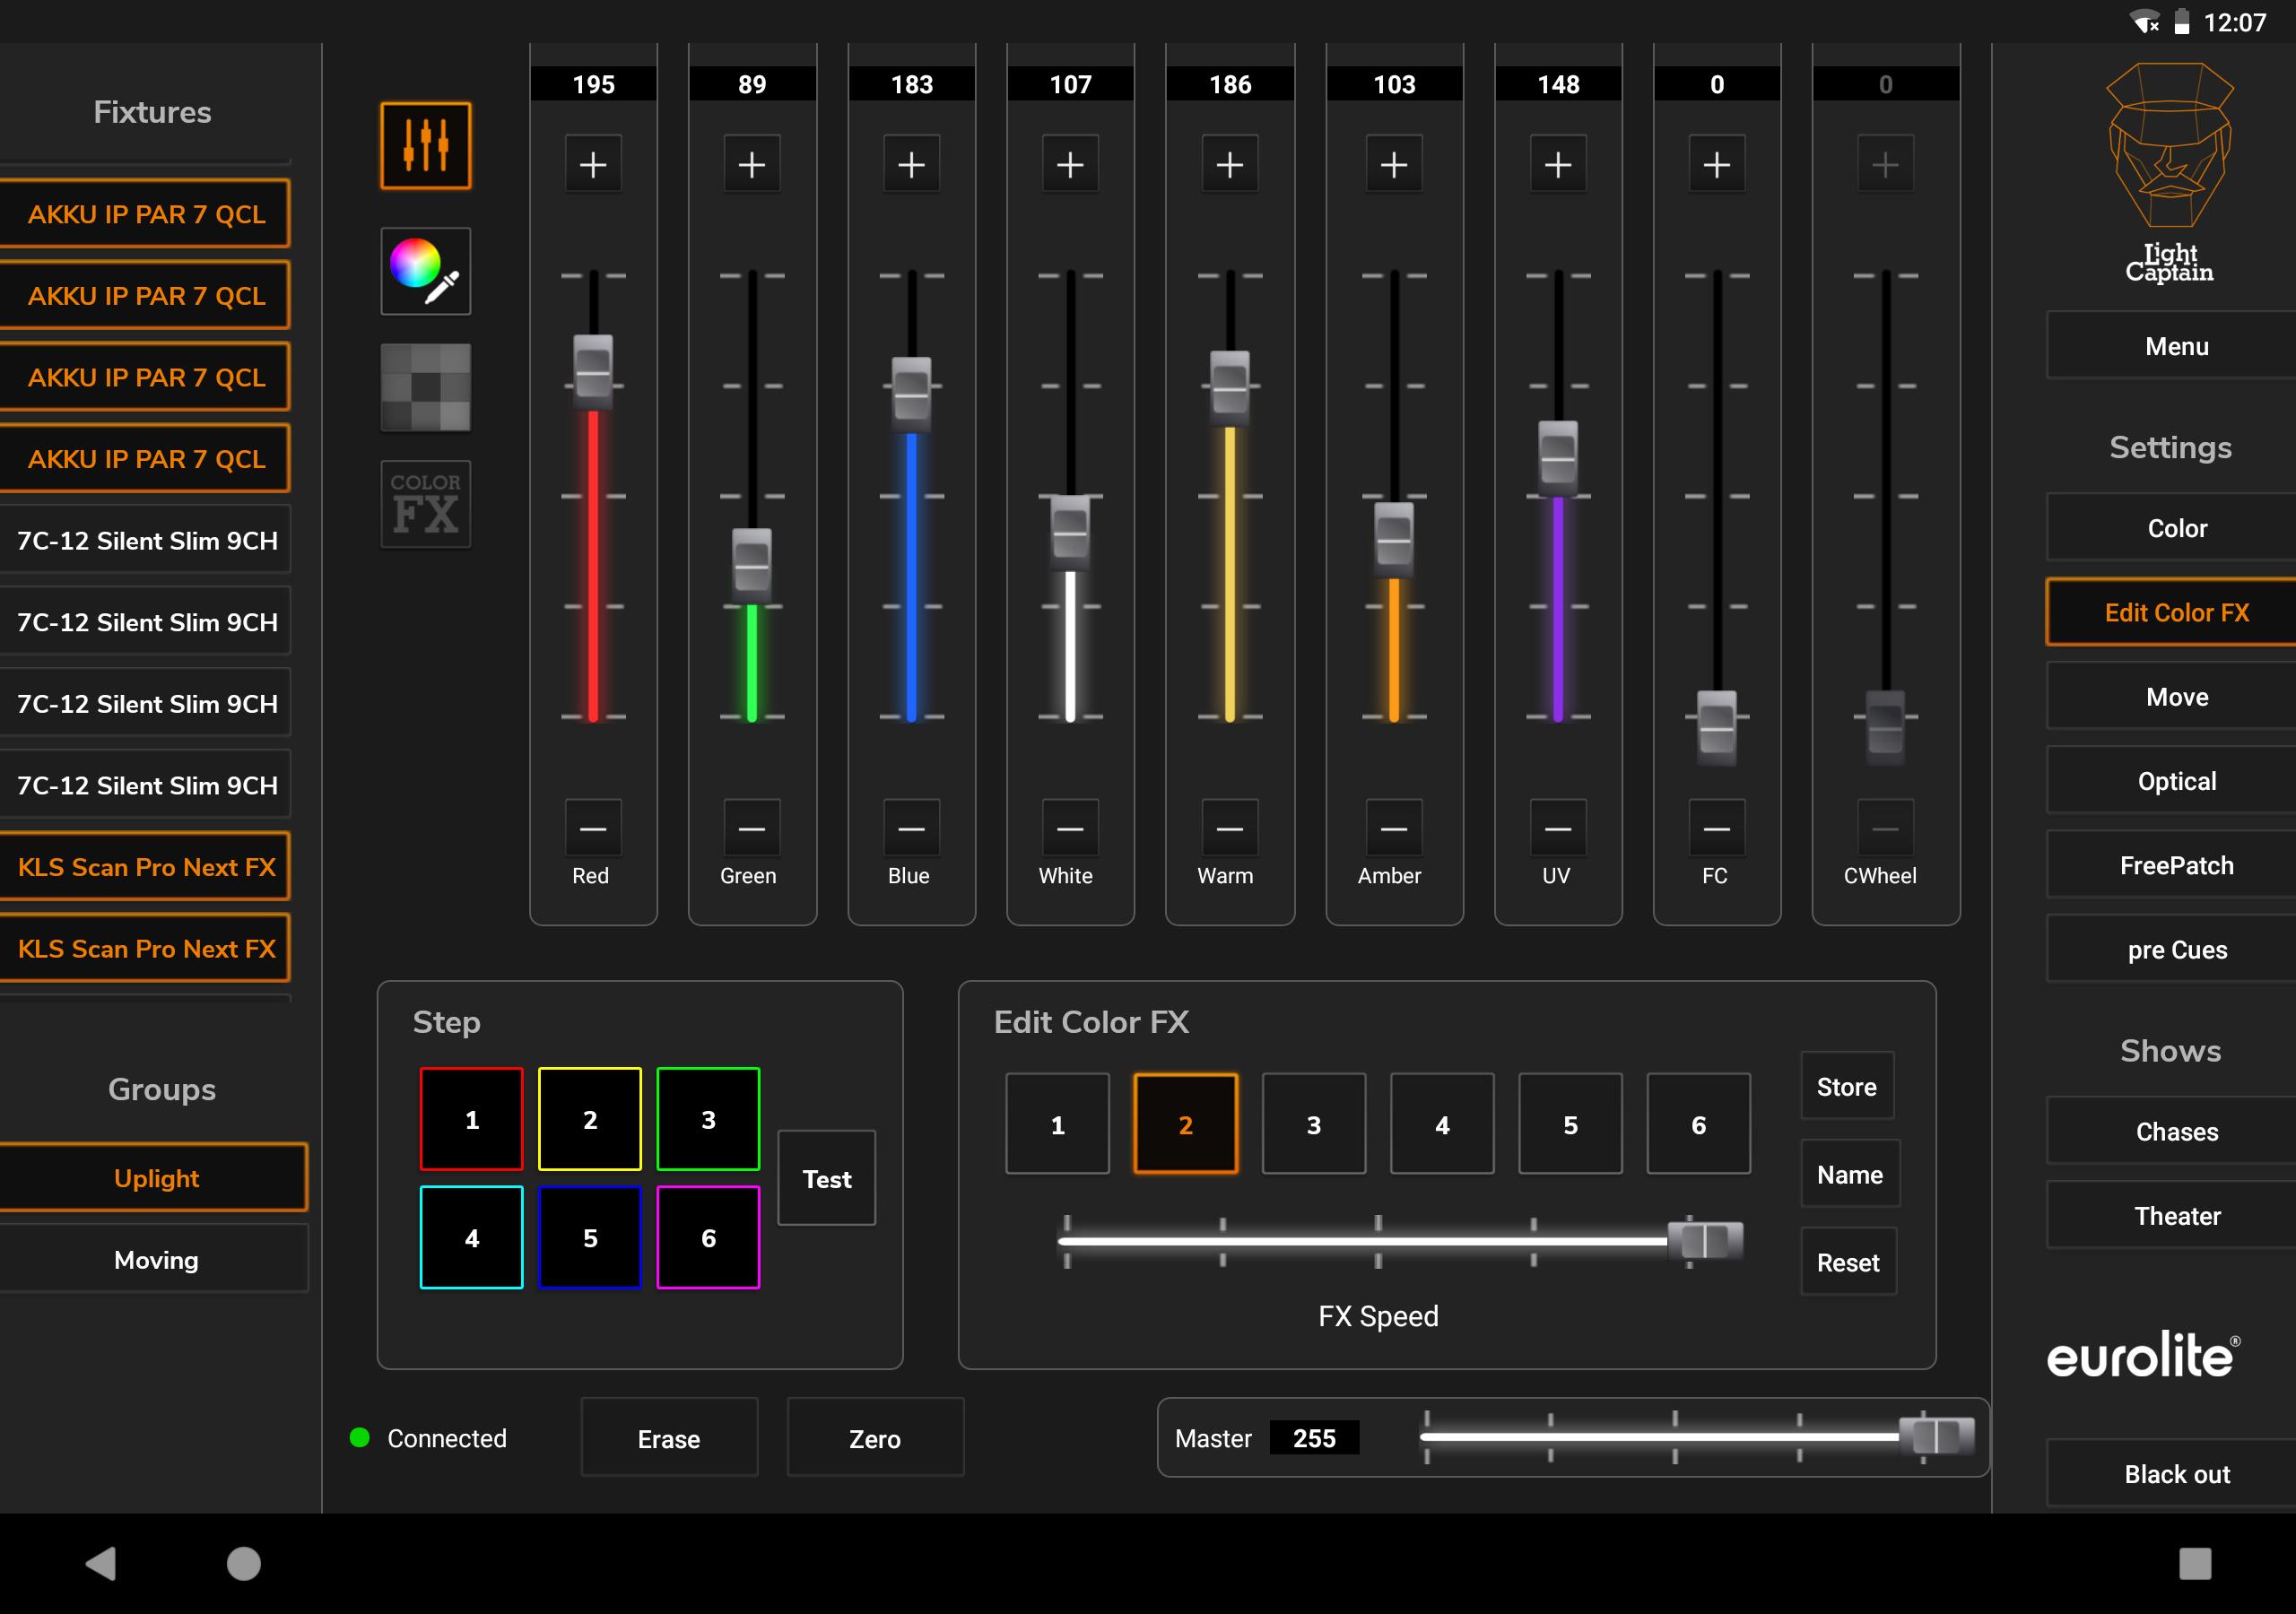This screenshot has height=1614, width=2296.
Task: Select Color FX slot 6
Action: [1699, 1124]
